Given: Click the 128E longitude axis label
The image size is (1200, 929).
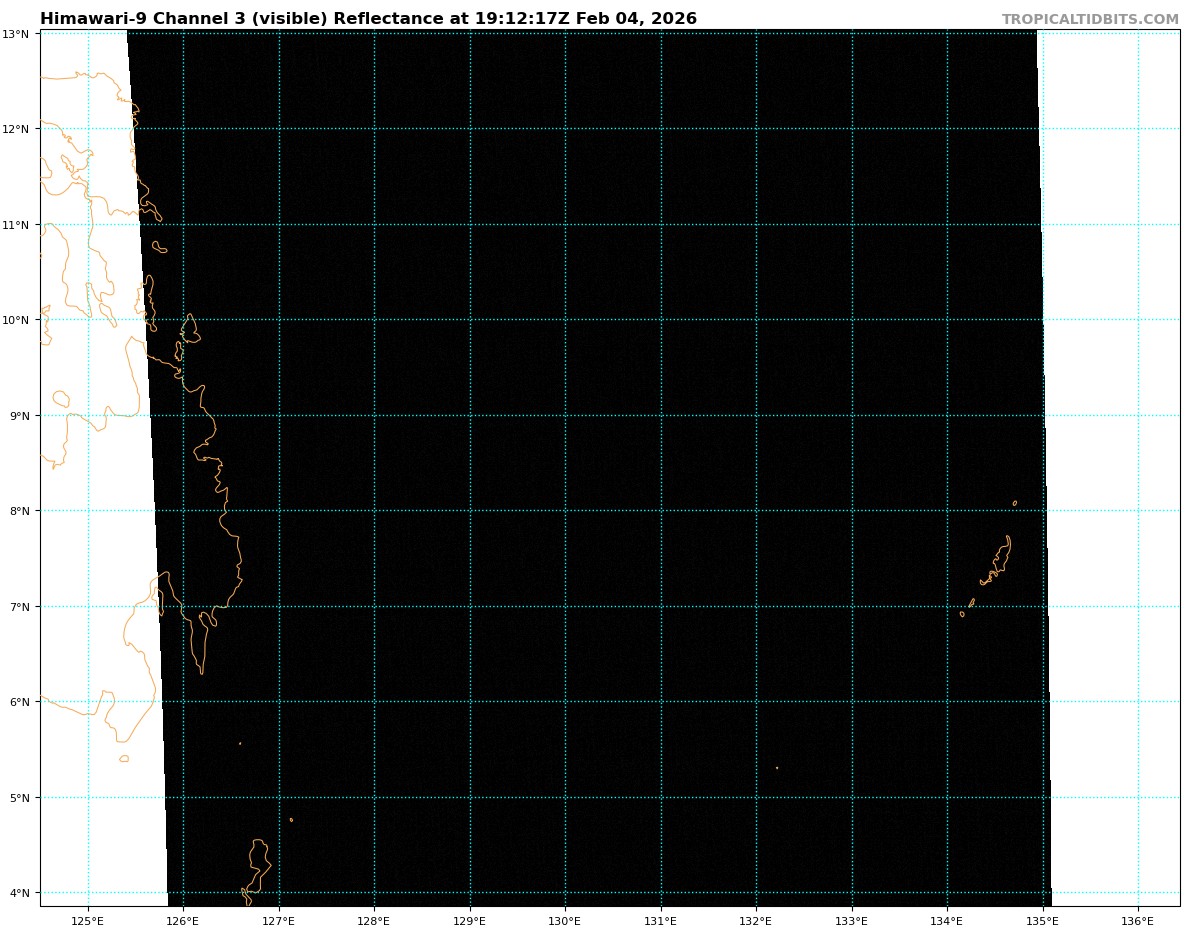Looking at the screenshot, I should coord(374,920).
